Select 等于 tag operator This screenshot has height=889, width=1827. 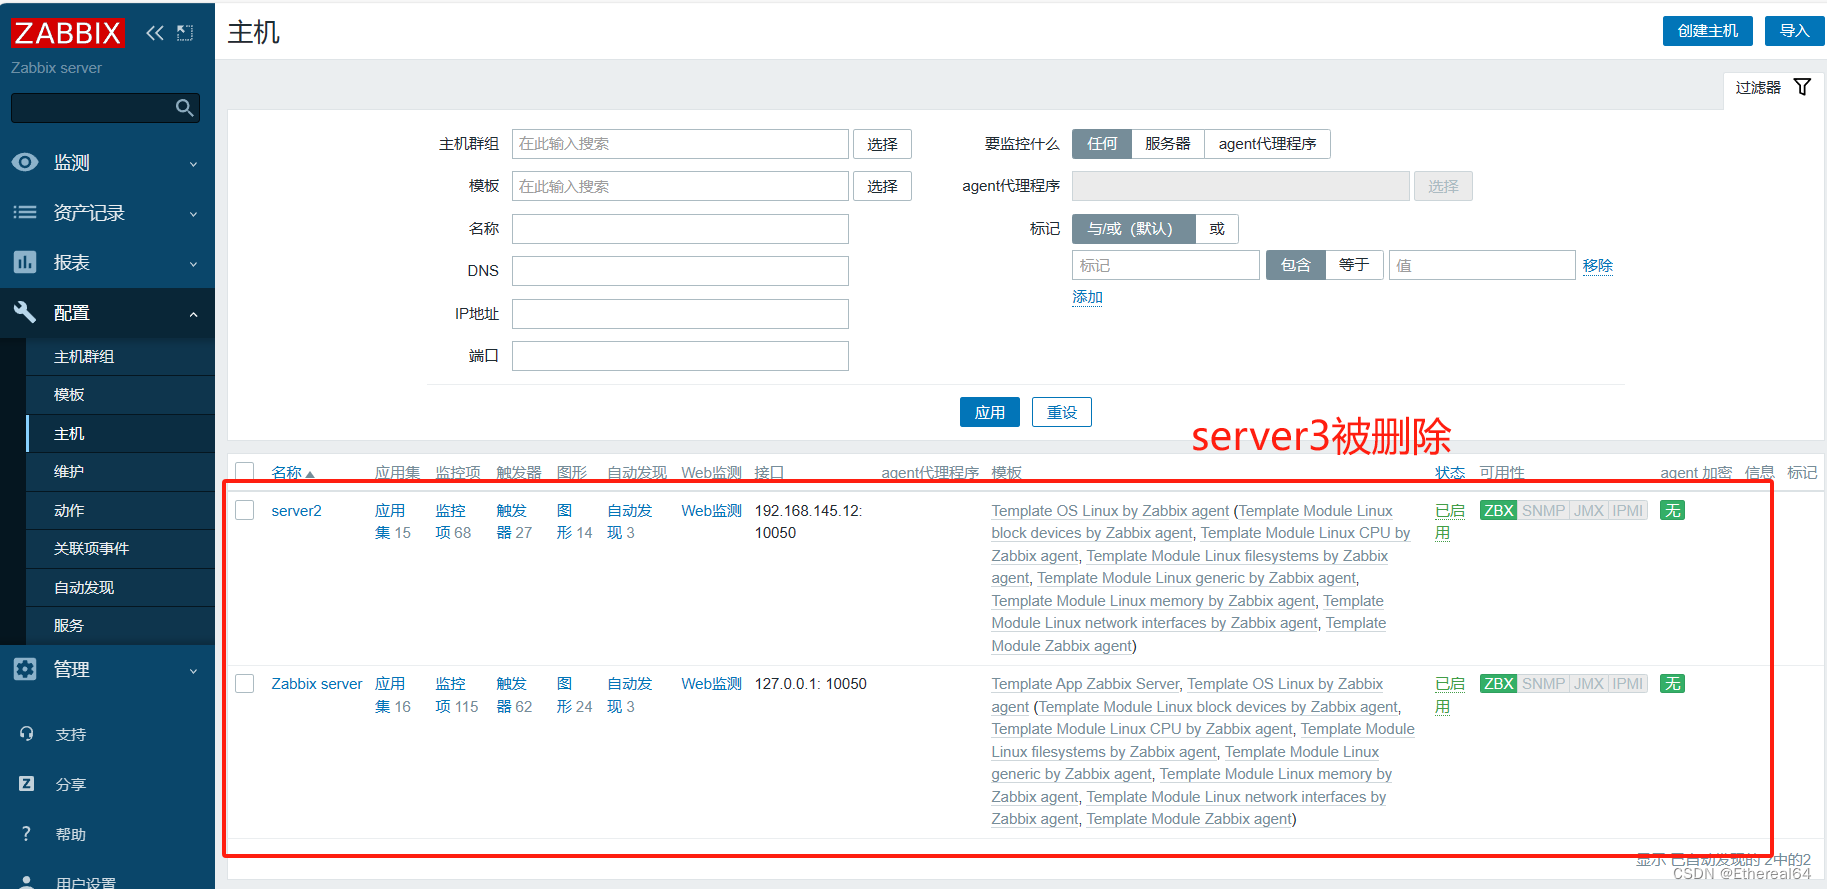coord(1354,265)
